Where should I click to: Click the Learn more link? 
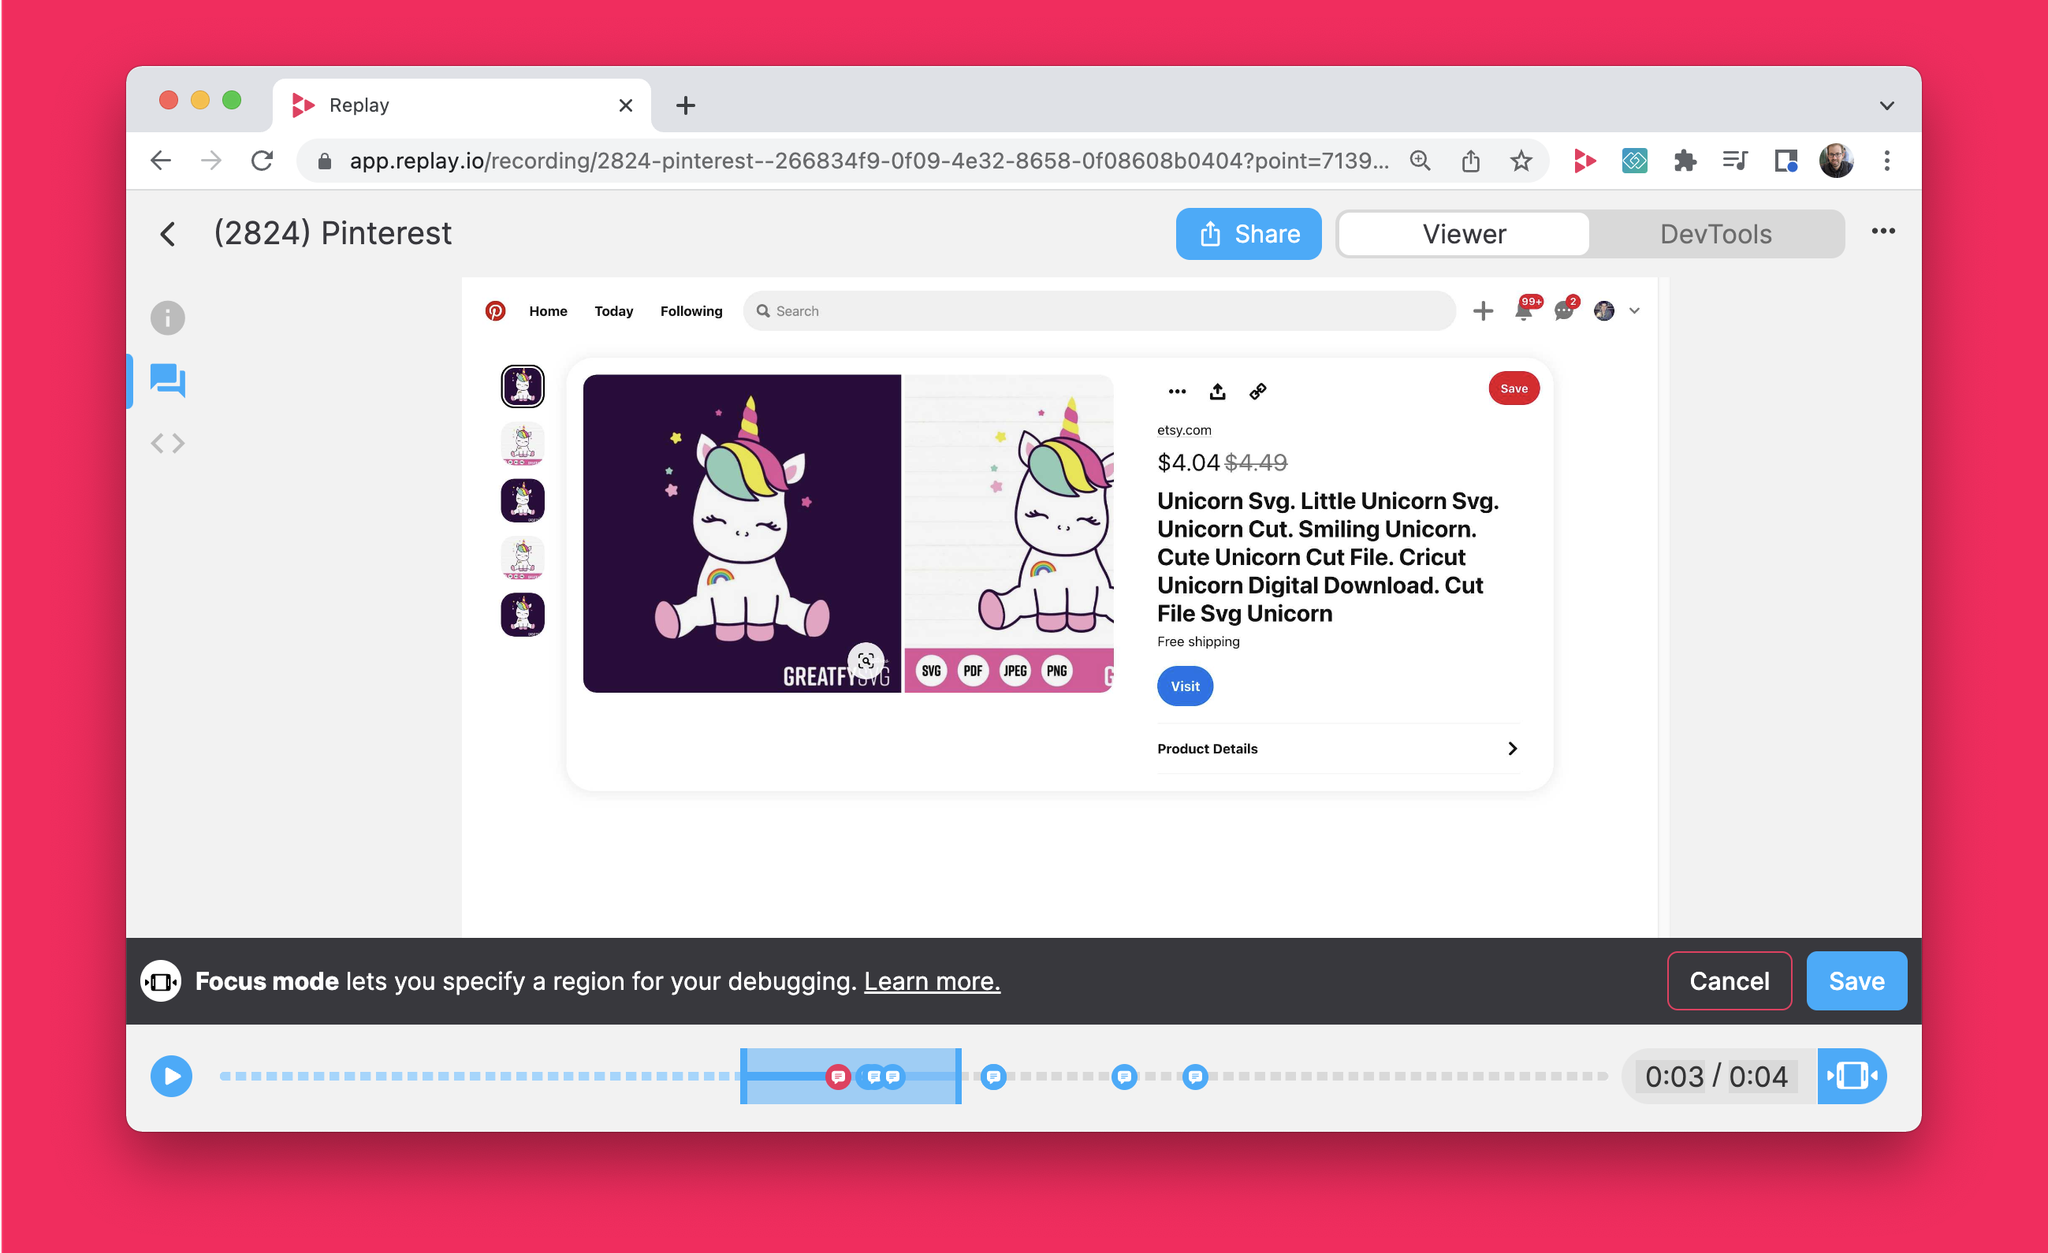[932, 981]
